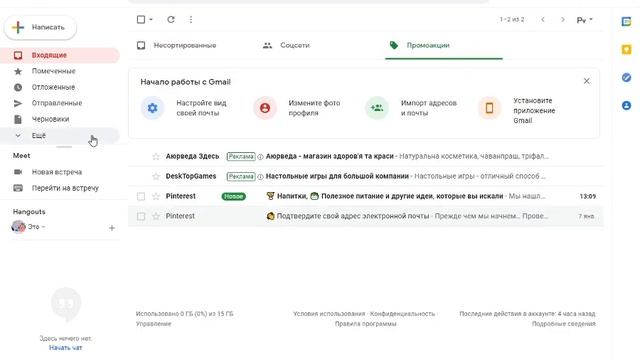
Task: Expand the Ещё more labels list
Action: pos(60,136)
